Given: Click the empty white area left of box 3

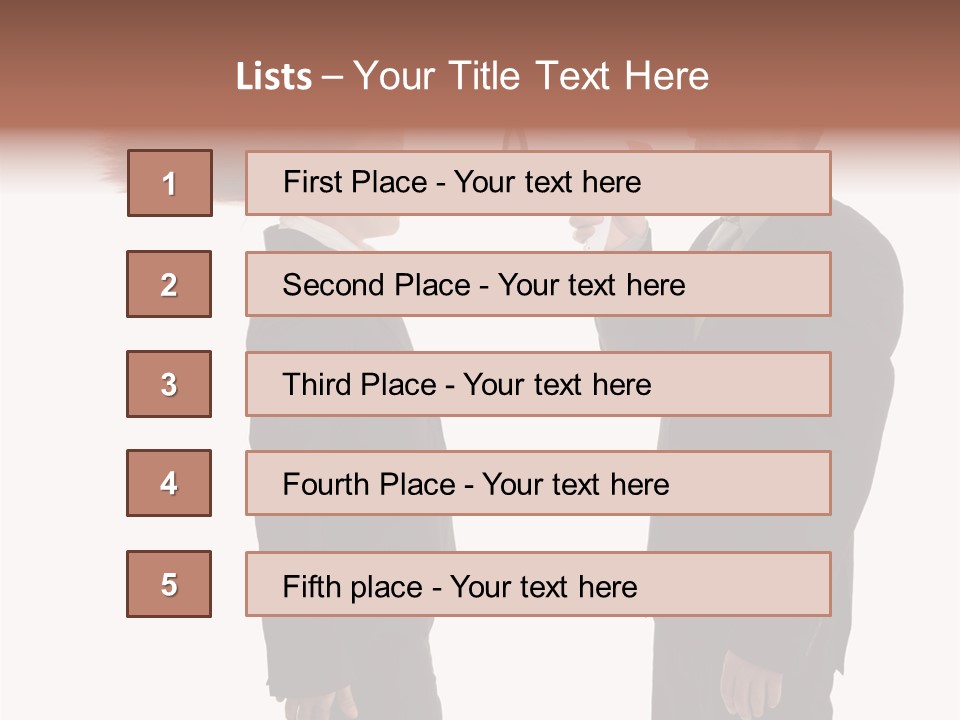Looking at the screenshot, I should [x=60, y=384].
